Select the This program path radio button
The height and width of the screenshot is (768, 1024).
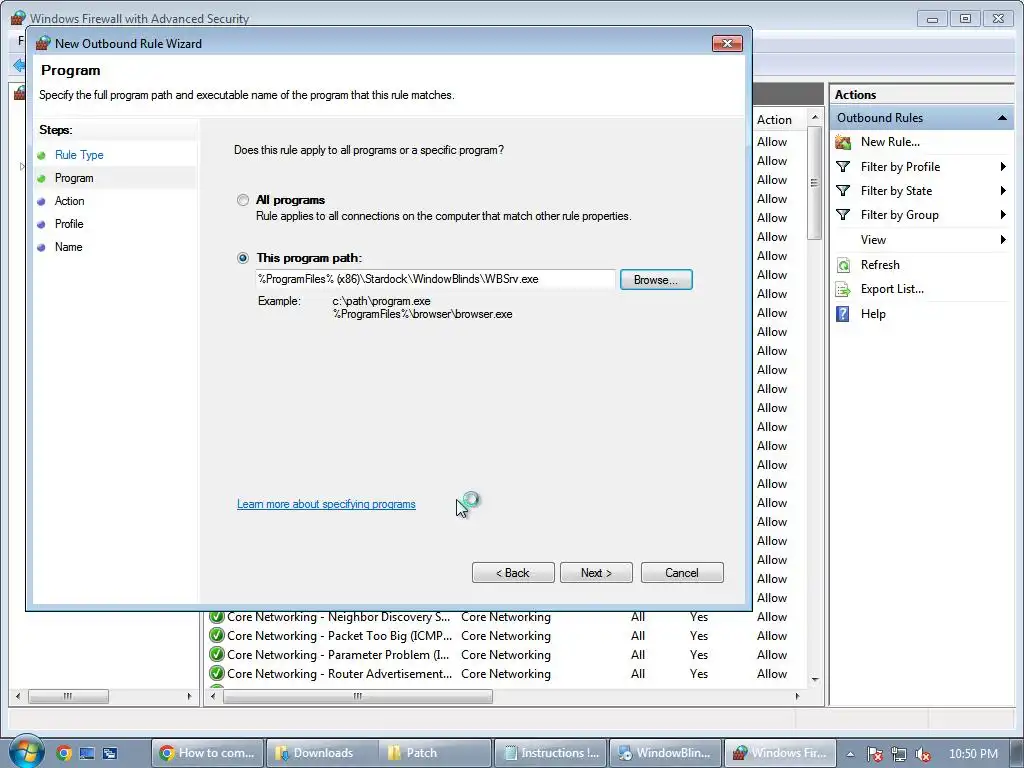click(x=243, y=258)
